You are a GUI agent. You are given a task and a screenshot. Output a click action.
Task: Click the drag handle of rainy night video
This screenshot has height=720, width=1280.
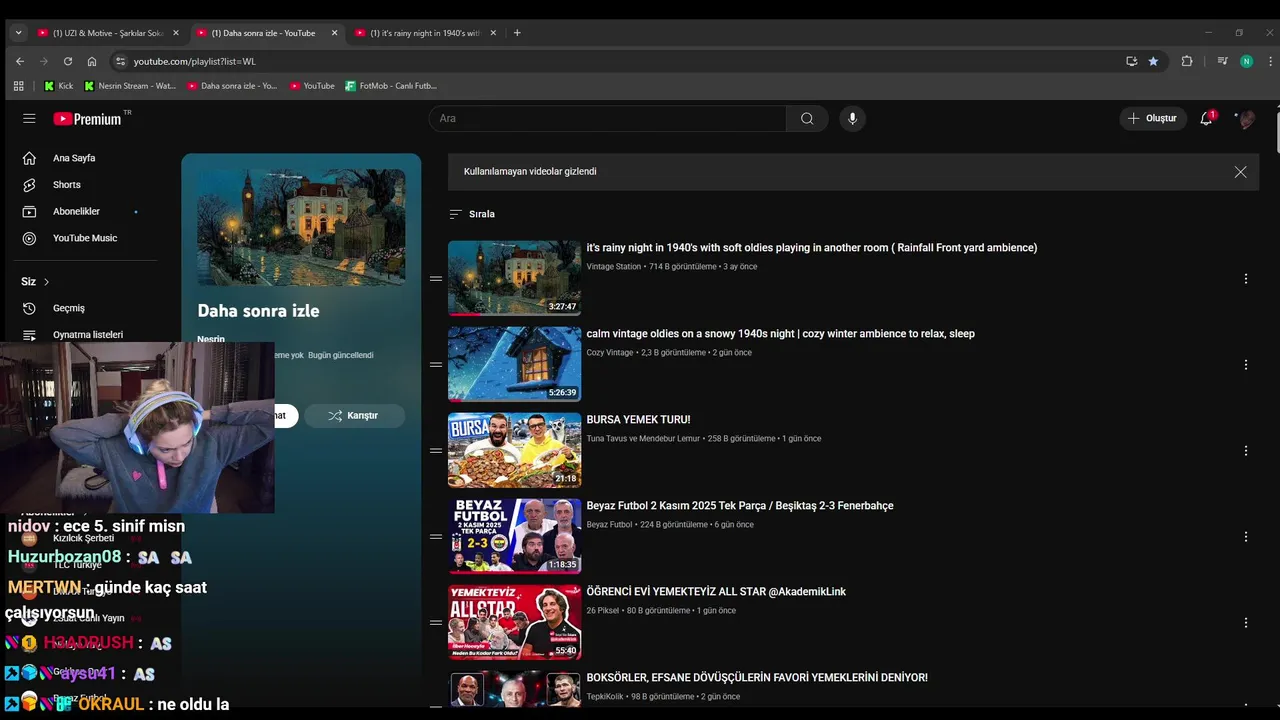pyautogui.click(x=436, y=279)
